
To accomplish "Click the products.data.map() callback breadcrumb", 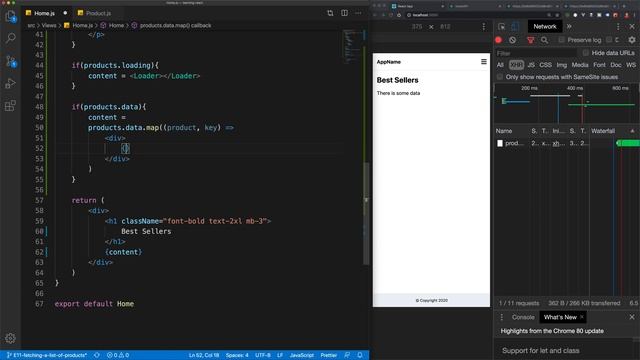I will coord(176,25).
